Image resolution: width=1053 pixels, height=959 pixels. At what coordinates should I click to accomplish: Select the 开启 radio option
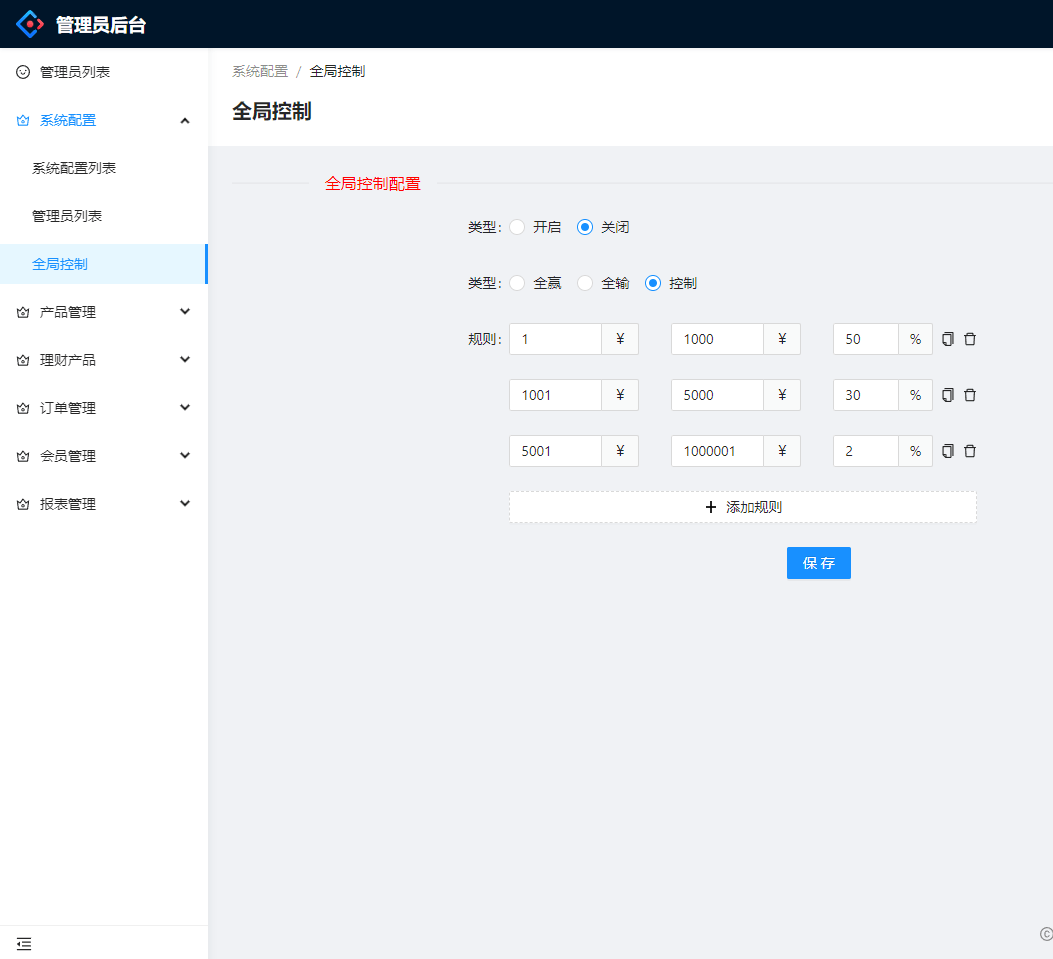point(517,227)
